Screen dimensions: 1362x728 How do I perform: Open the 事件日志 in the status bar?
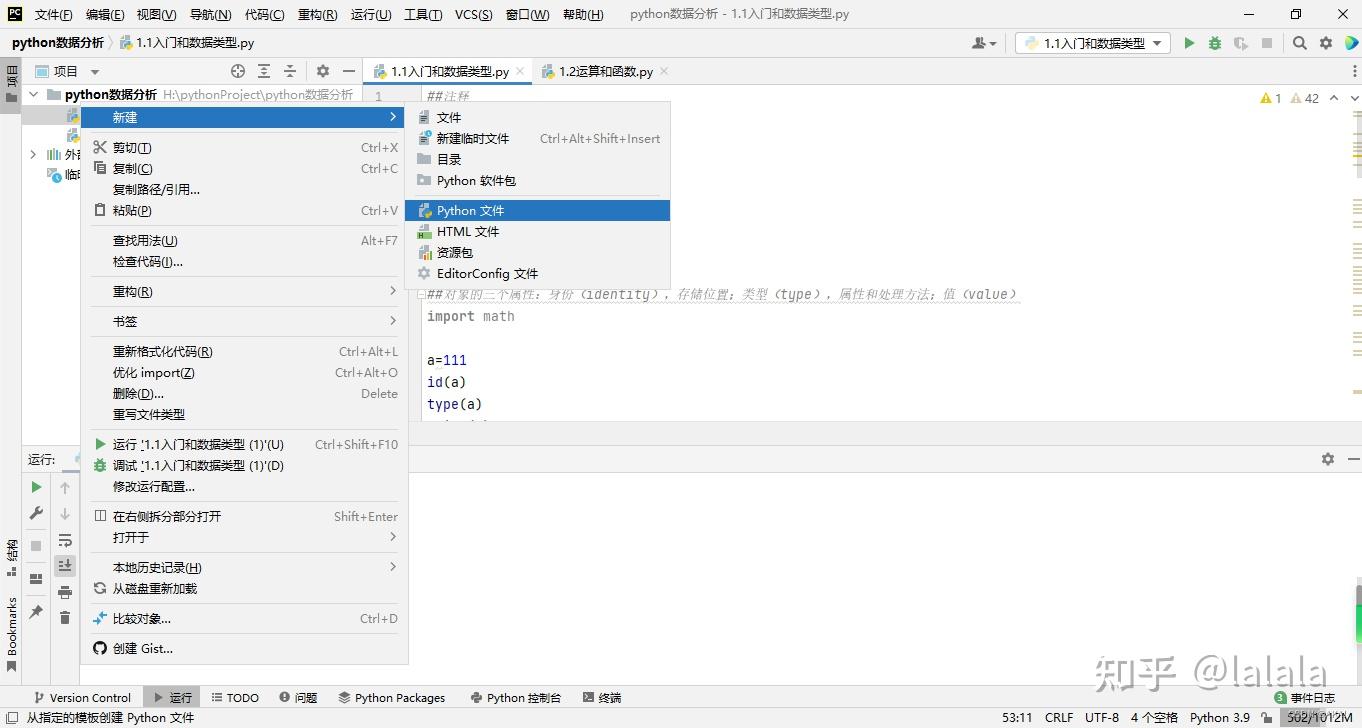point(1304,698)
